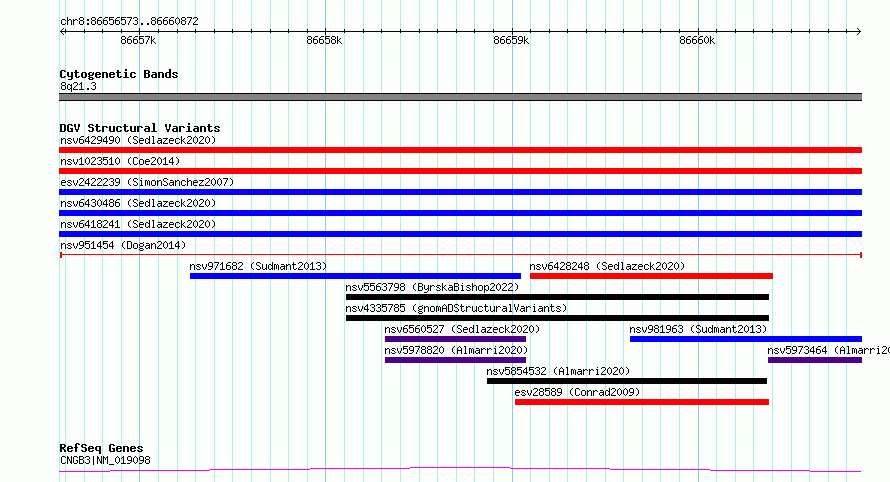This screenshot has width=890, height=482.
Task: Open the nsv5854532 (Almarri2020) label
Action: [559, 371]
